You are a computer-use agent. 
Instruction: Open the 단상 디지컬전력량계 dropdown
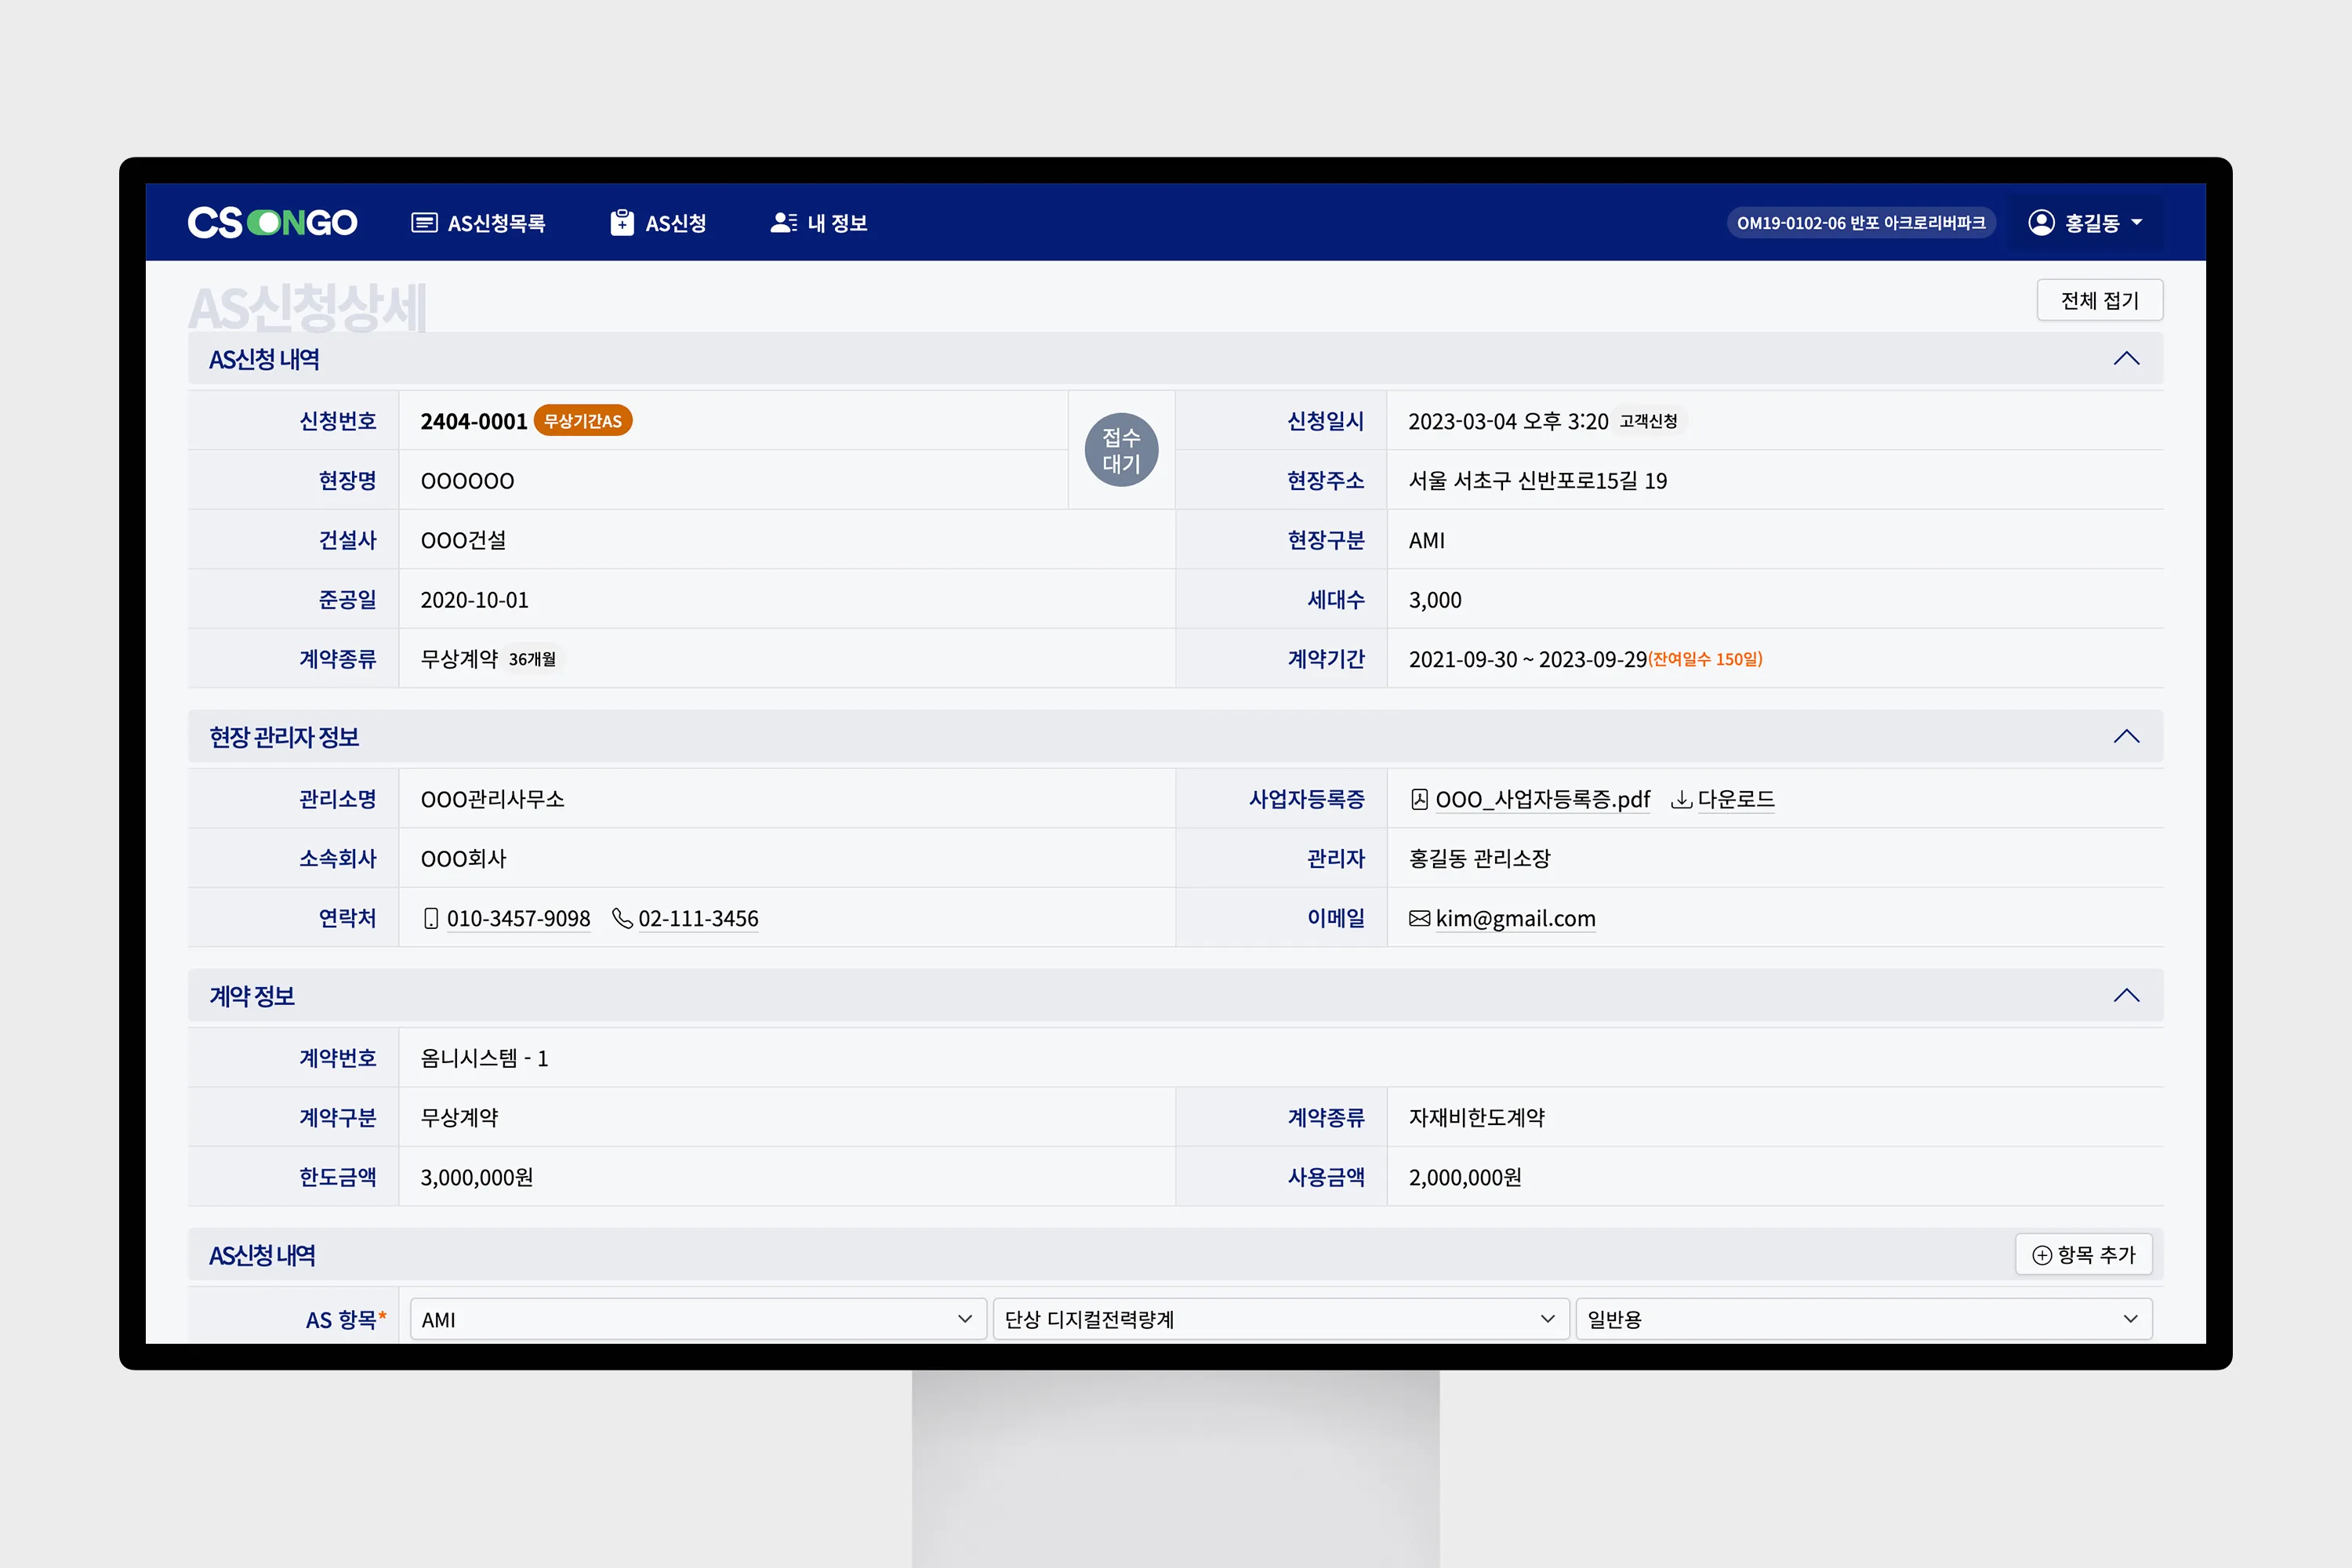(1280, 1319)
